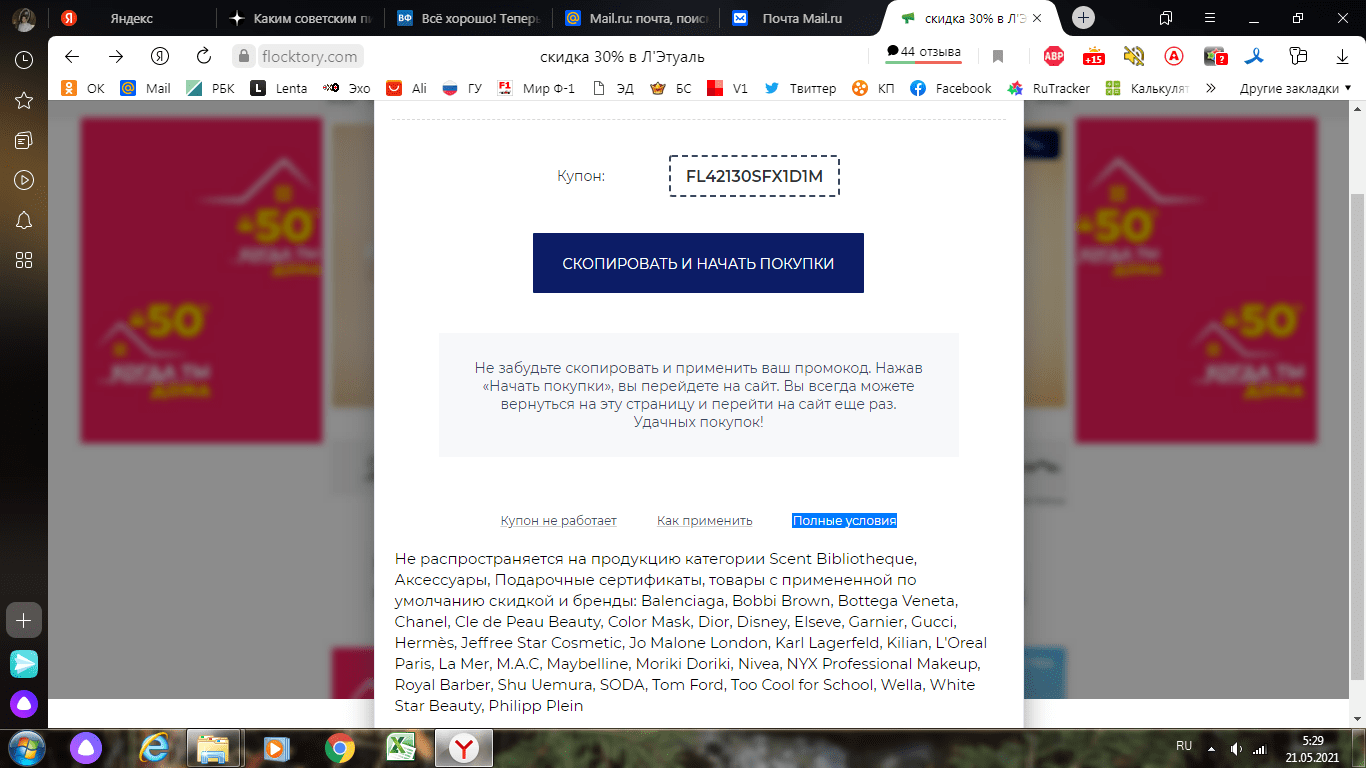Open the Windows Start button

pyautogui.click(x=27, y=747)
